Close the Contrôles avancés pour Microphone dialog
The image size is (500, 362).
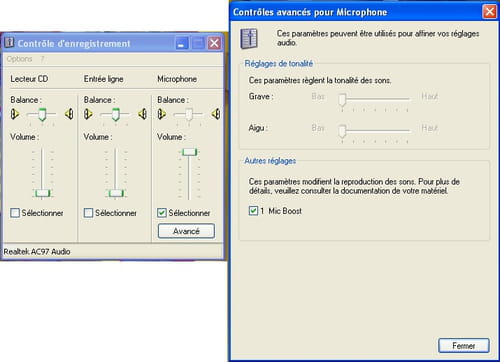point(490,12)
